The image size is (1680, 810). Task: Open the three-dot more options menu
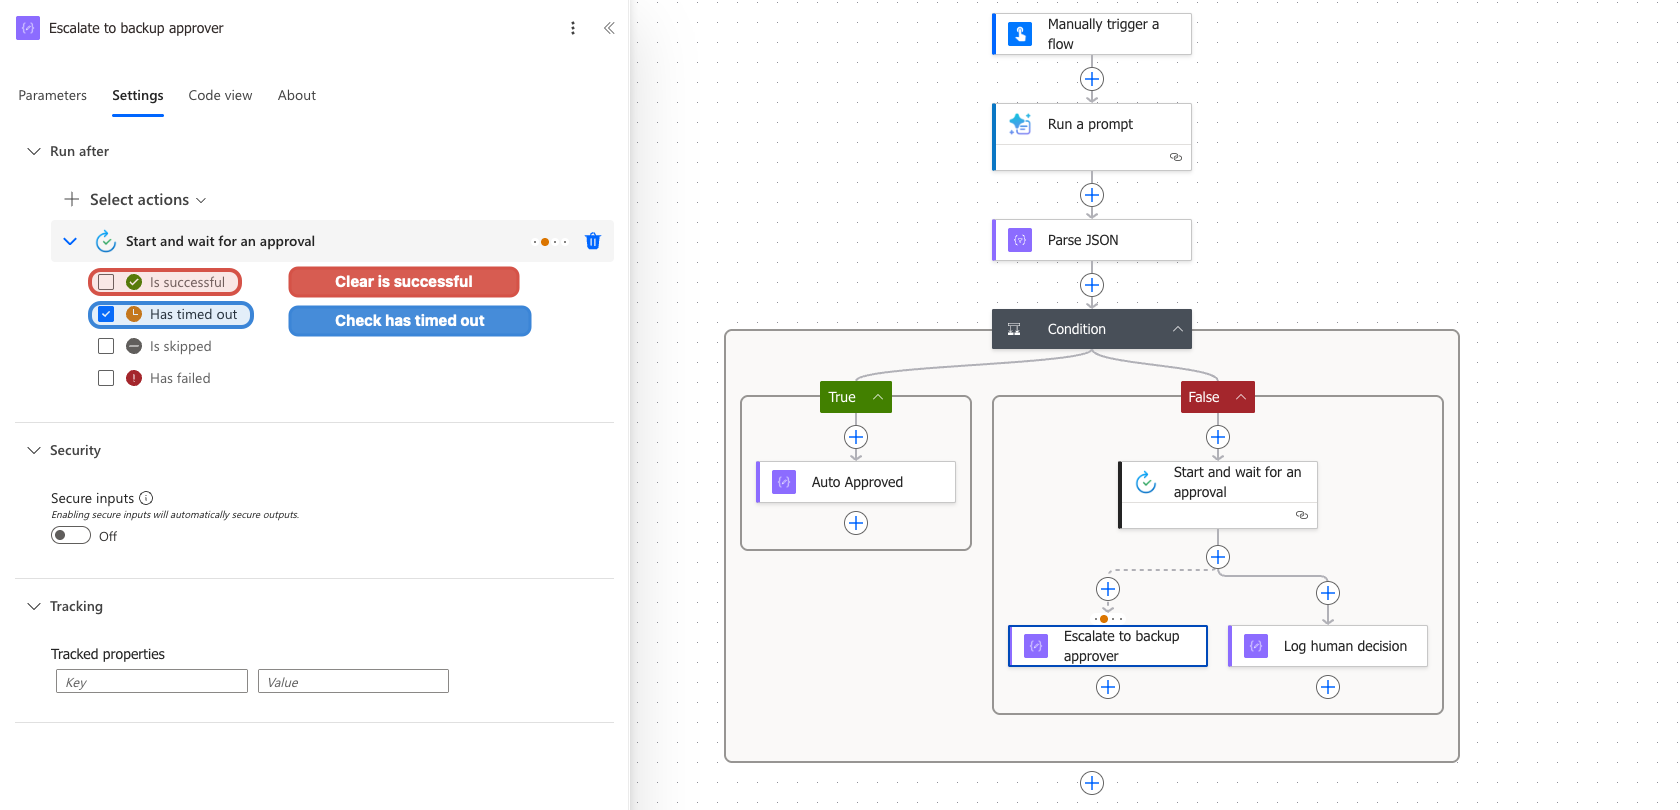pyautogui.click(x=573, y=28)
